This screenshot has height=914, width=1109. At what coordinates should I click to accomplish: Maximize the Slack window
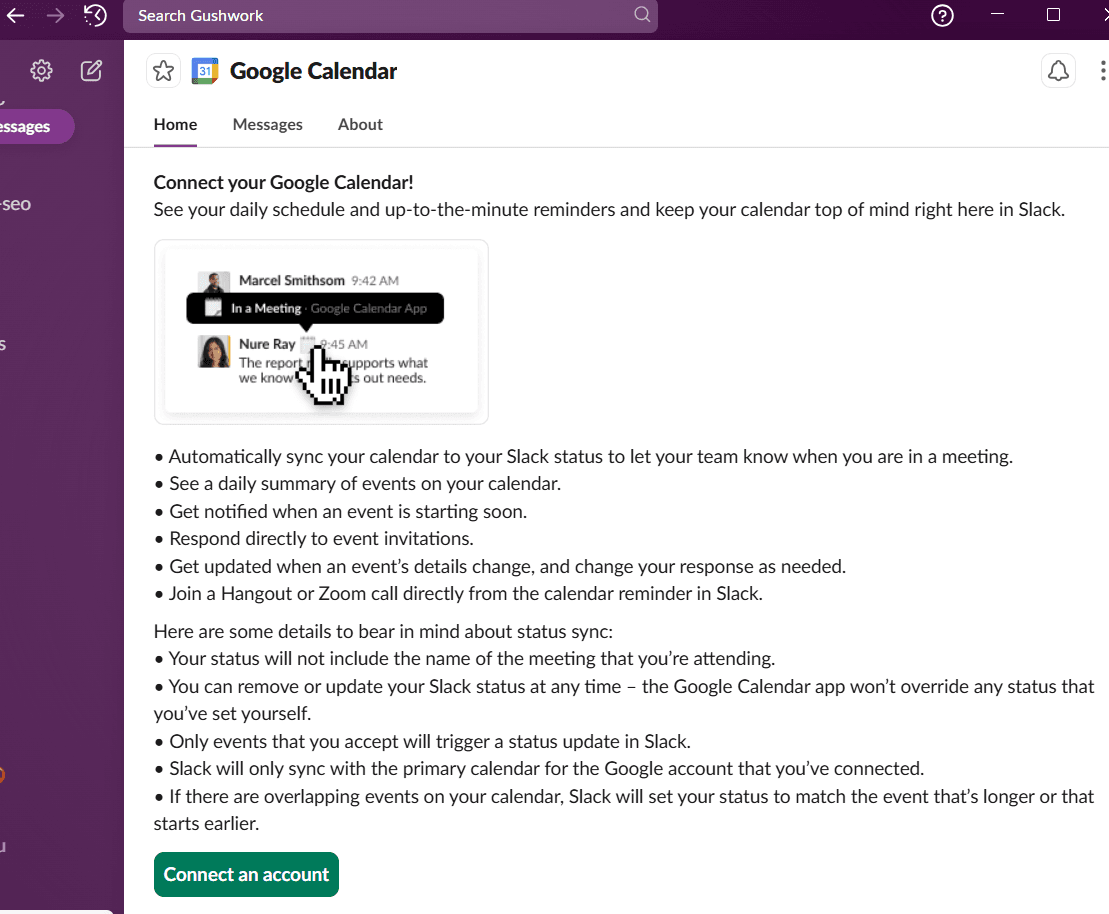pos(1053,14)
